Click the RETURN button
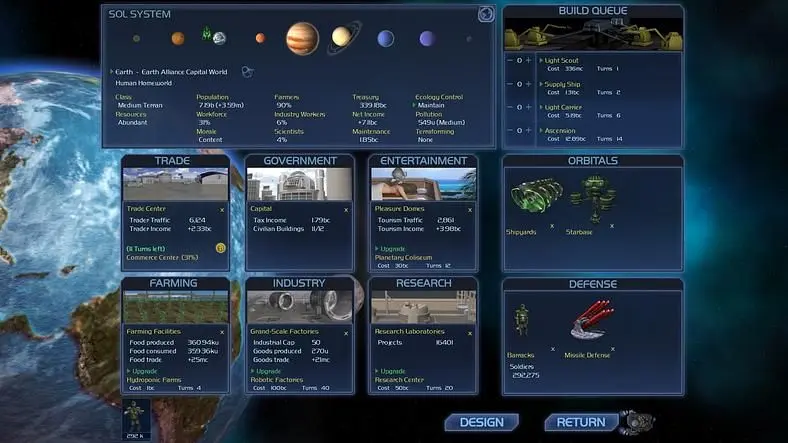This screenshot has height=443, width=788. (581, 422)
